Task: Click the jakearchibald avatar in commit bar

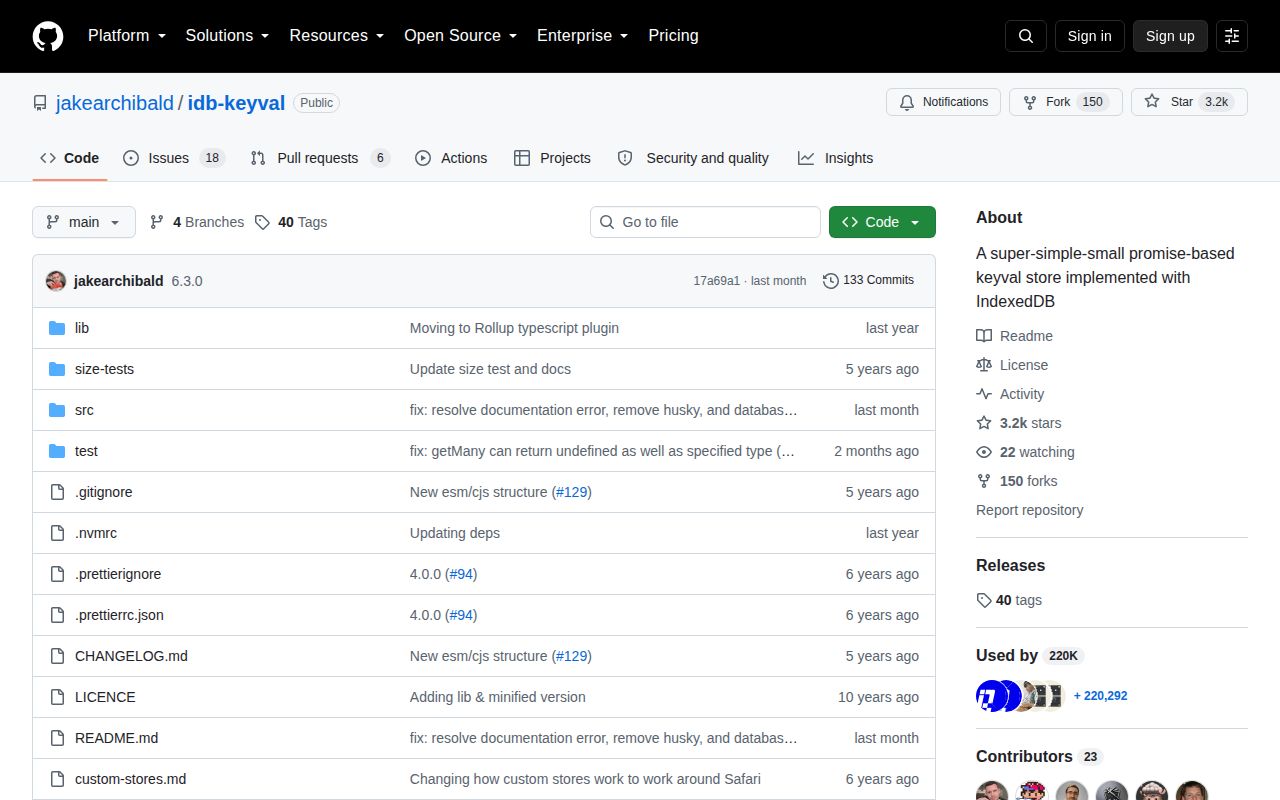Action: [x=56, y=281]
